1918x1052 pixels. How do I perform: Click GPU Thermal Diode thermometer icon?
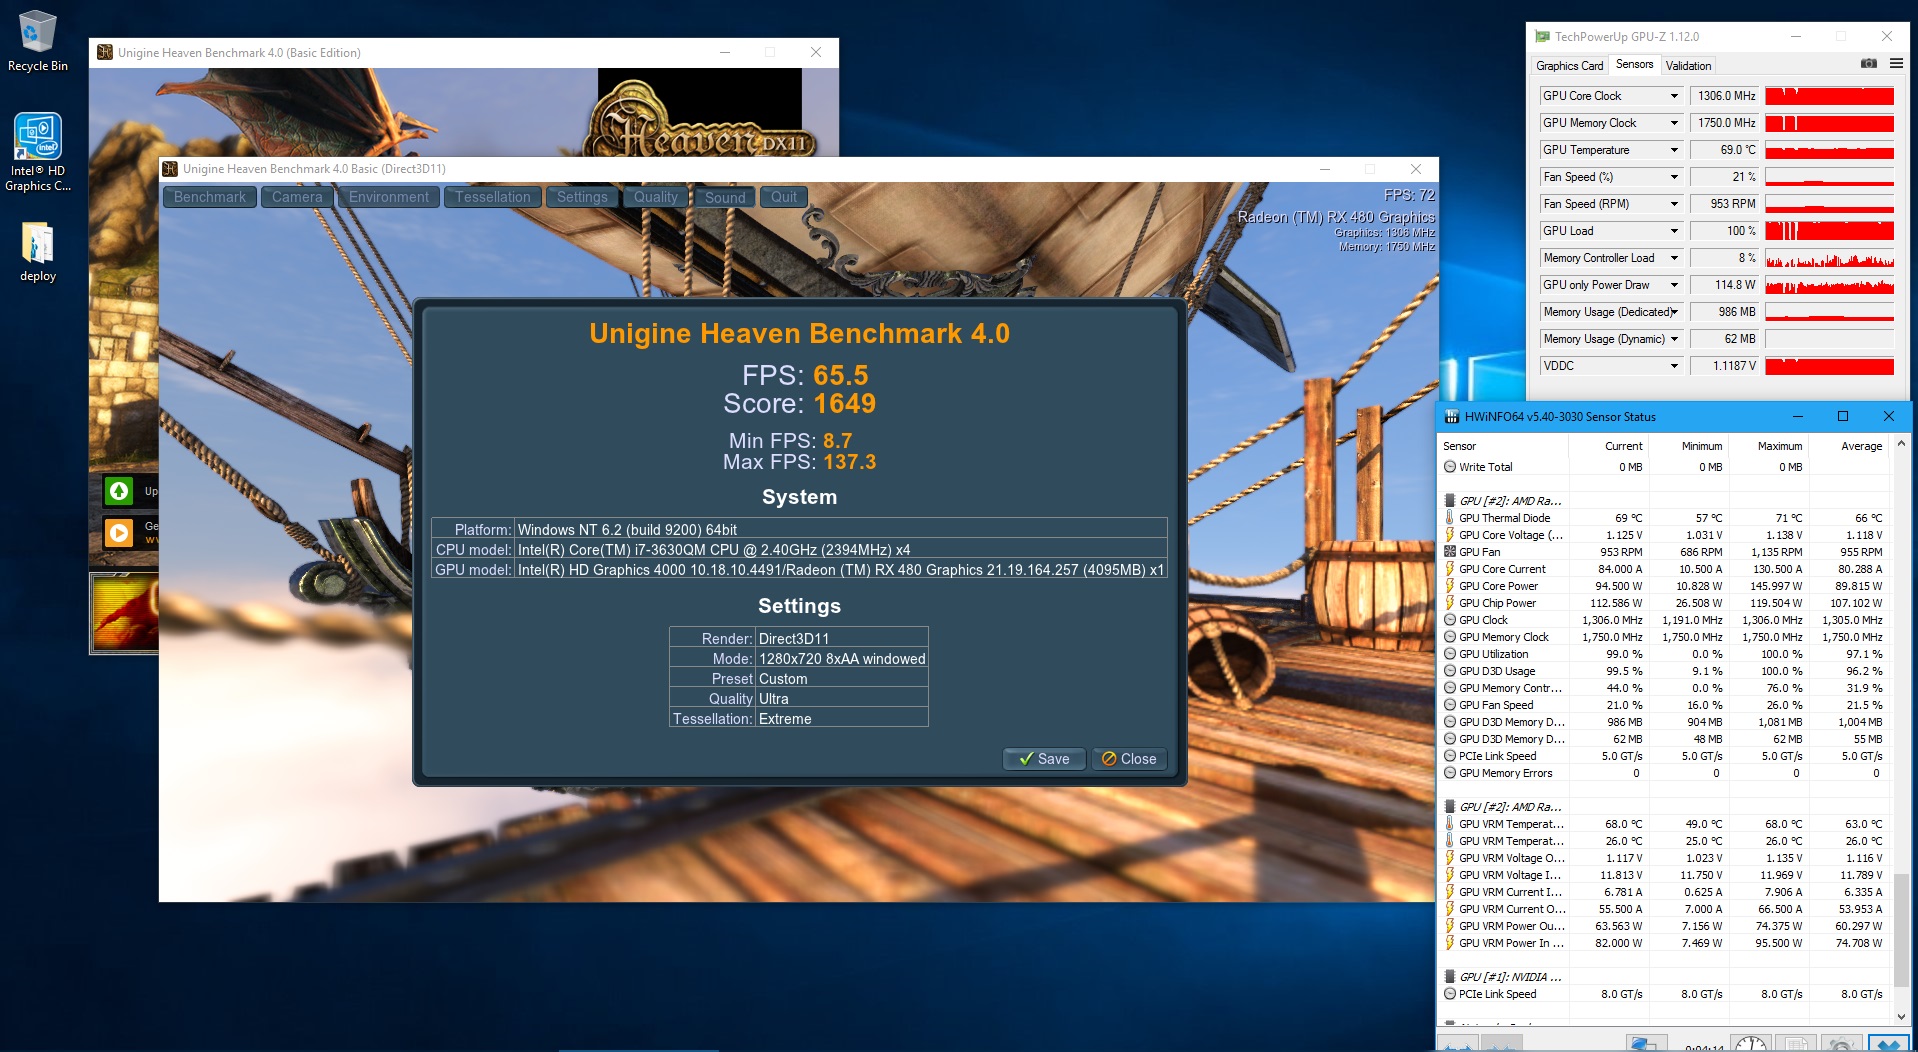[x=1449, y=518]
